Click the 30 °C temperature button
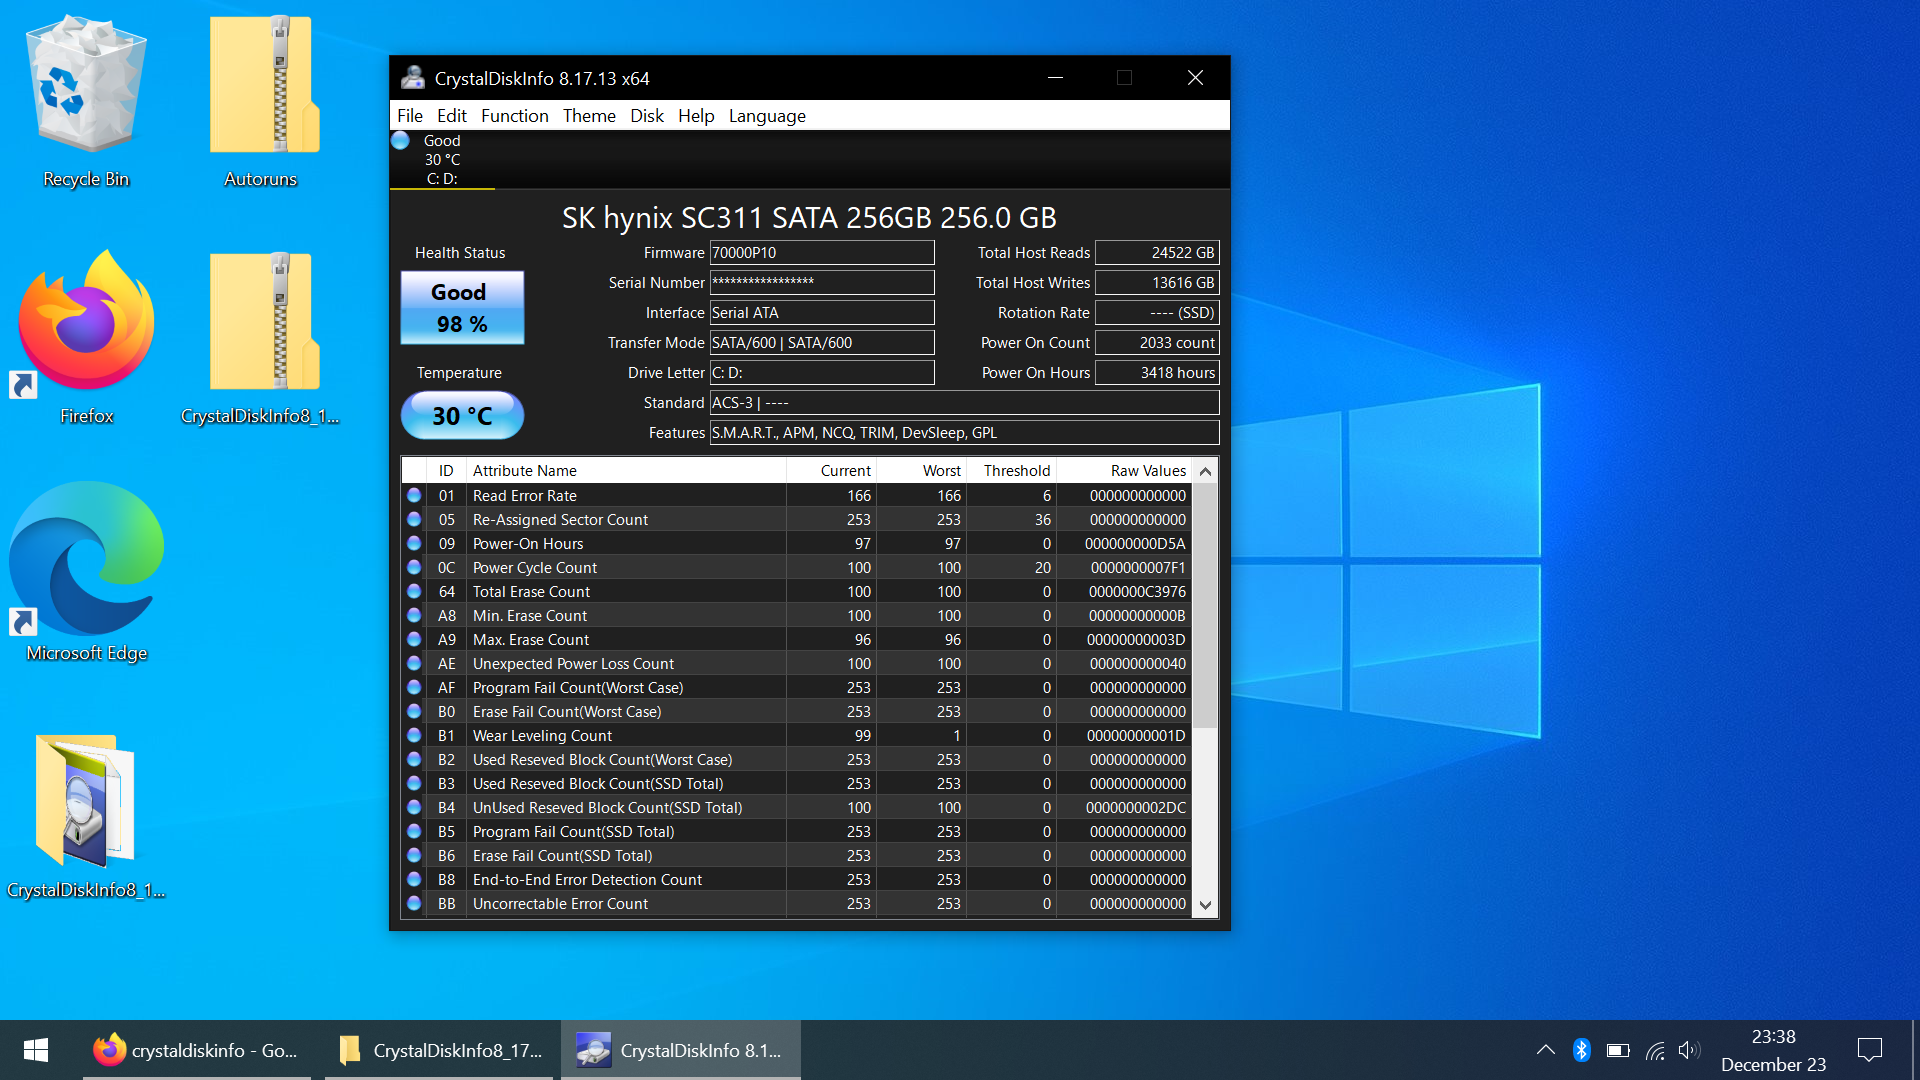This screenshot has height=1080, width=1920. tap(462, 415)
